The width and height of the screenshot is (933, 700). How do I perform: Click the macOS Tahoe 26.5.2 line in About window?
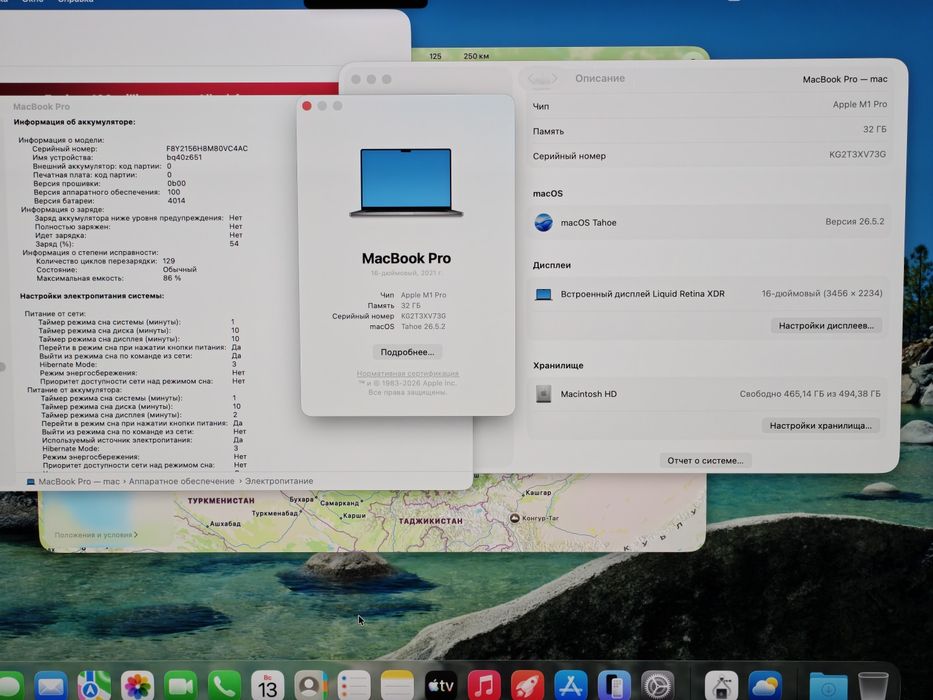coord(408,327)
